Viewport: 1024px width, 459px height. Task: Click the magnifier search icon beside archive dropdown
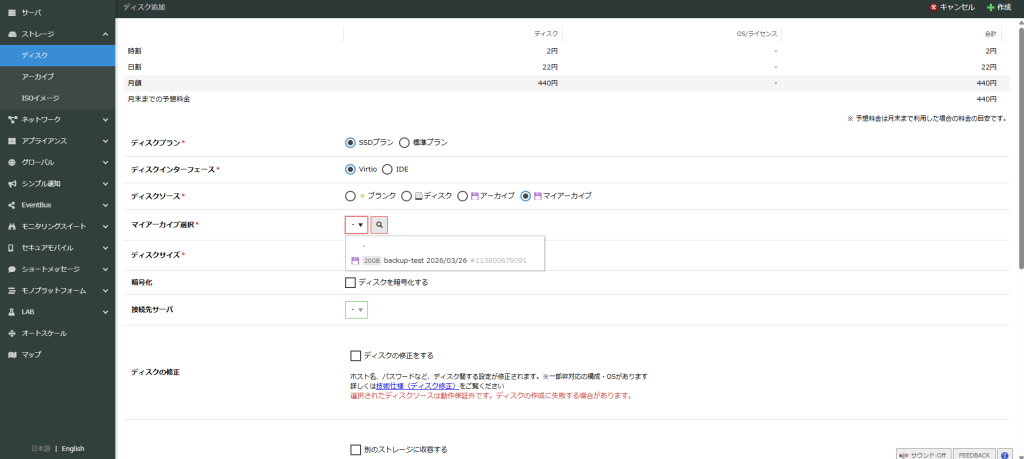pyautogui.click(x=379, y=225)
